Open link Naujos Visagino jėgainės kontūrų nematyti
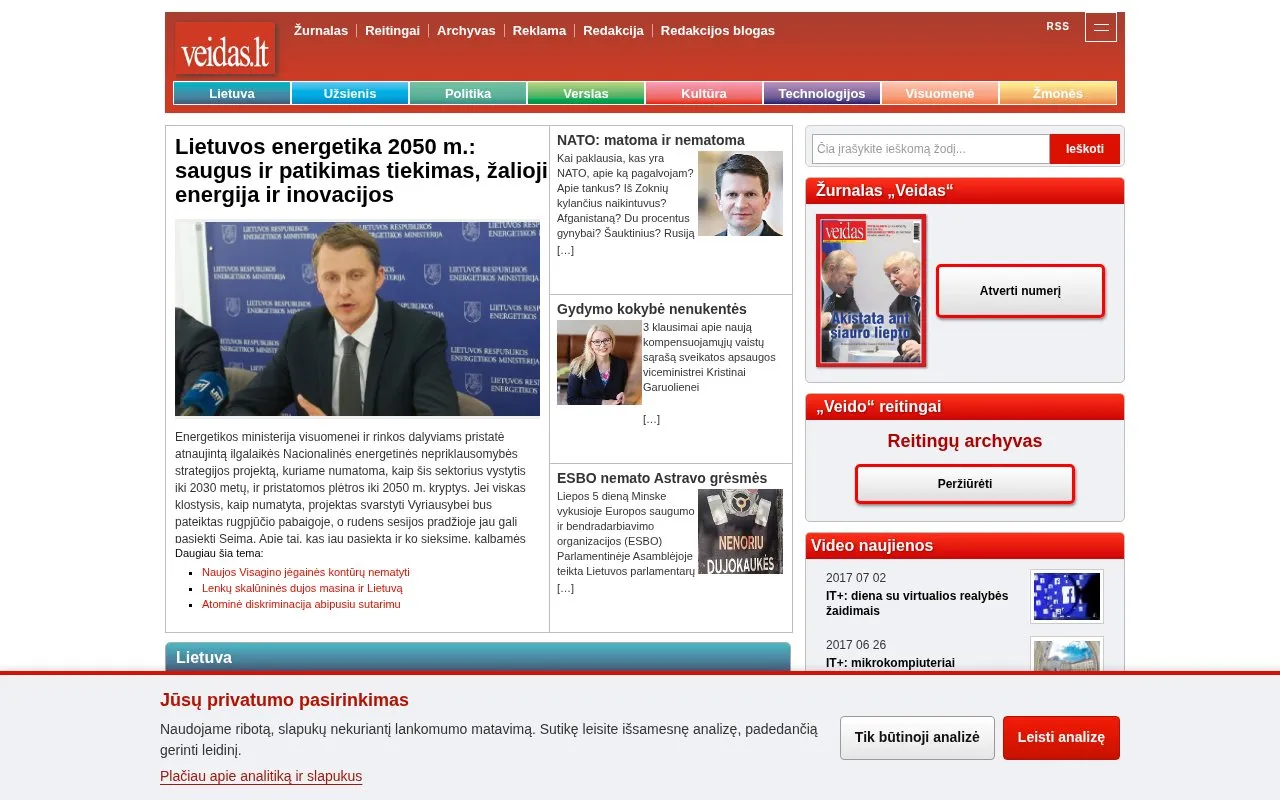Screen dimensions: 1280x800 [x=306, y=572]
